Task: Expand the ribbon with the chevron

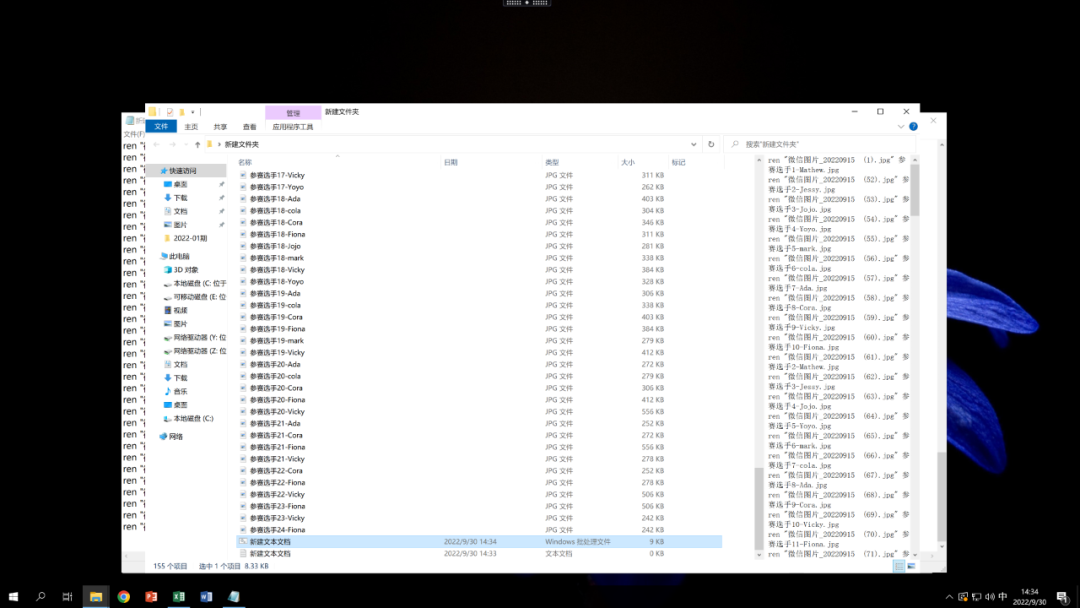Action: 901,127
